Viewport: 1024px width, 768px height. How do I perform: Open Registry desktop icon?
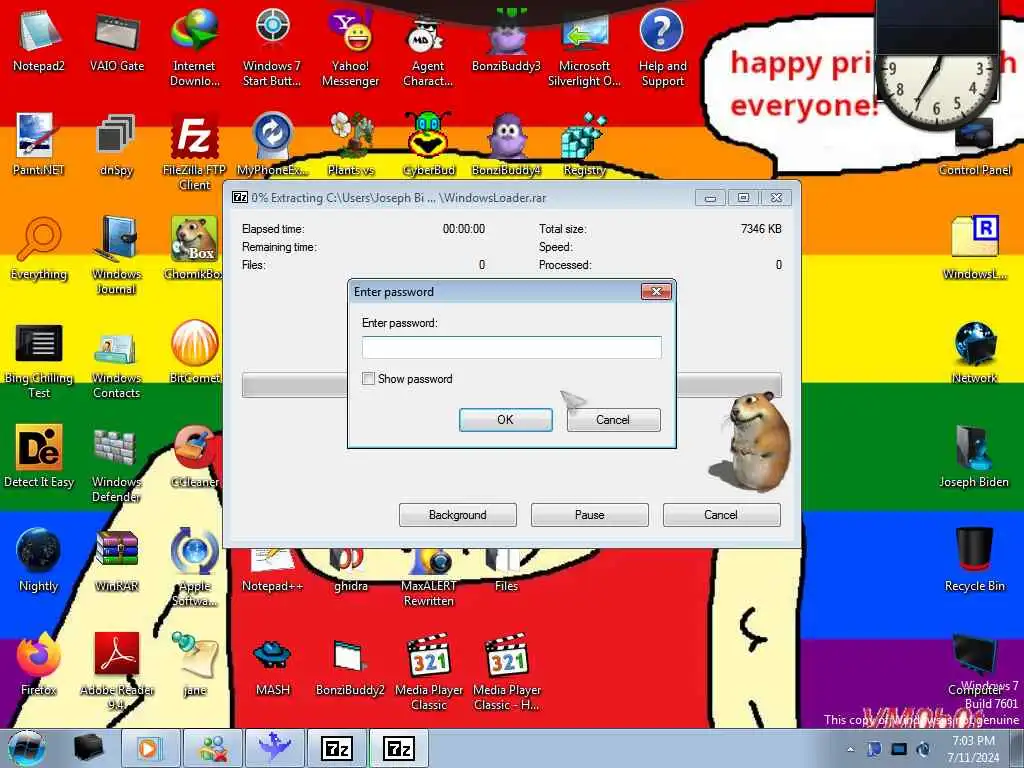pos(584,145)
